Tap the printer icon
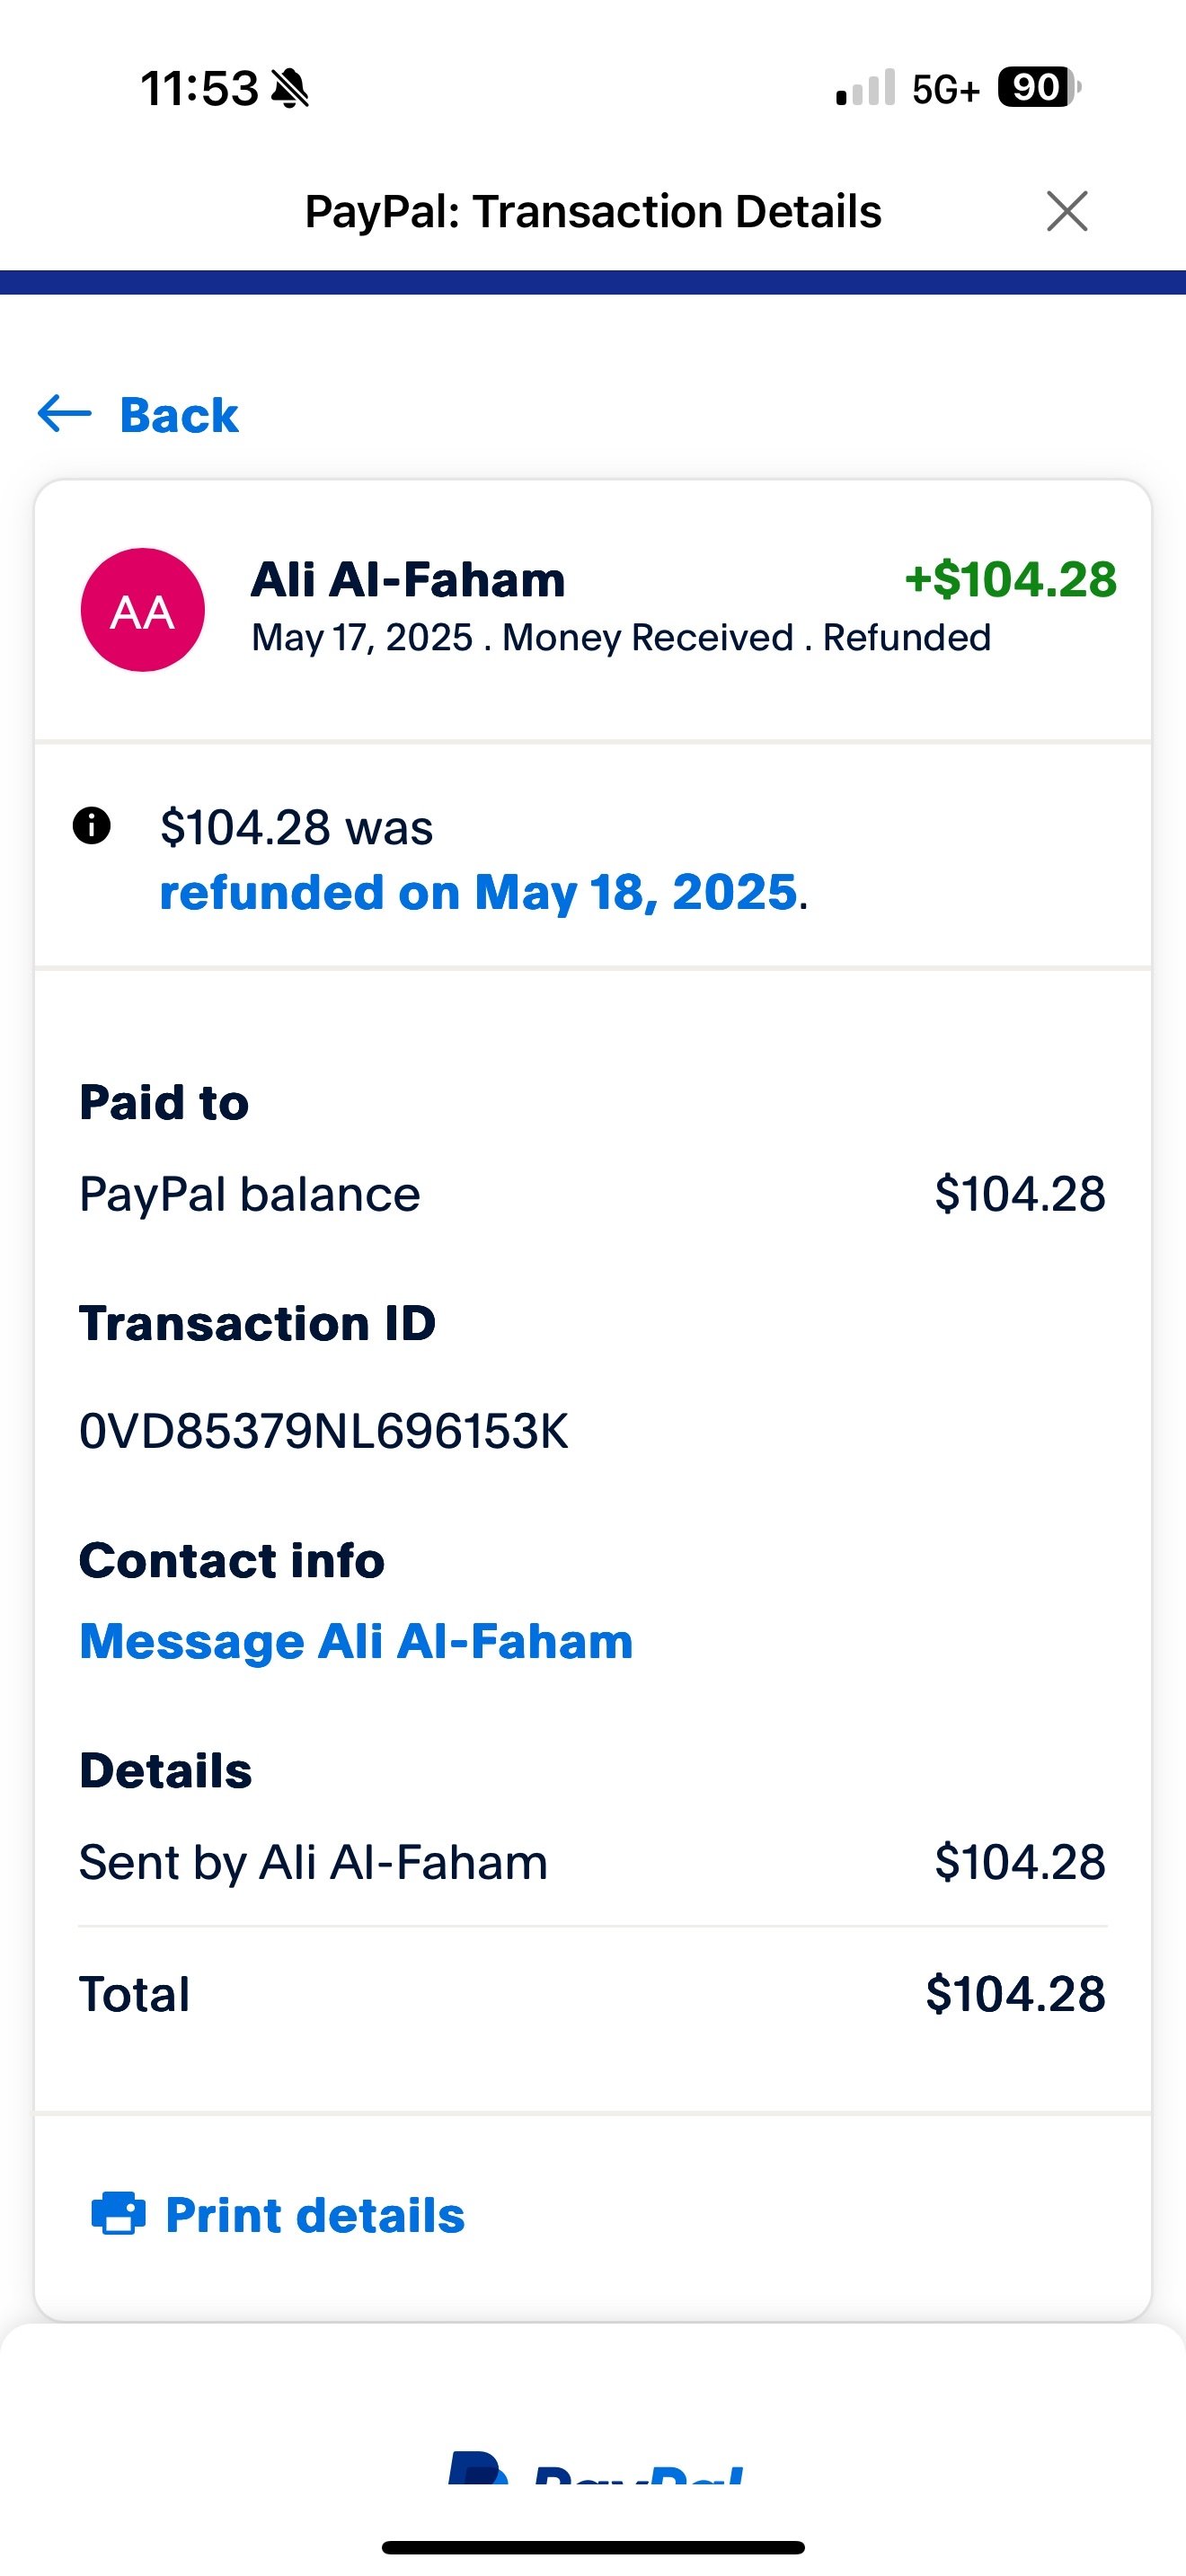Screen dimensions: 1186x2576 tap(119, 2214)
